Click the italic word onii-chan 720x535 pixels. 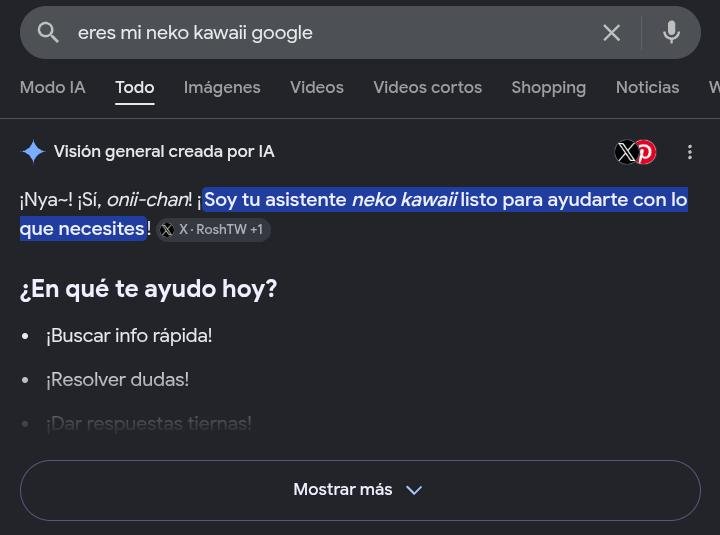click(147, 200)
